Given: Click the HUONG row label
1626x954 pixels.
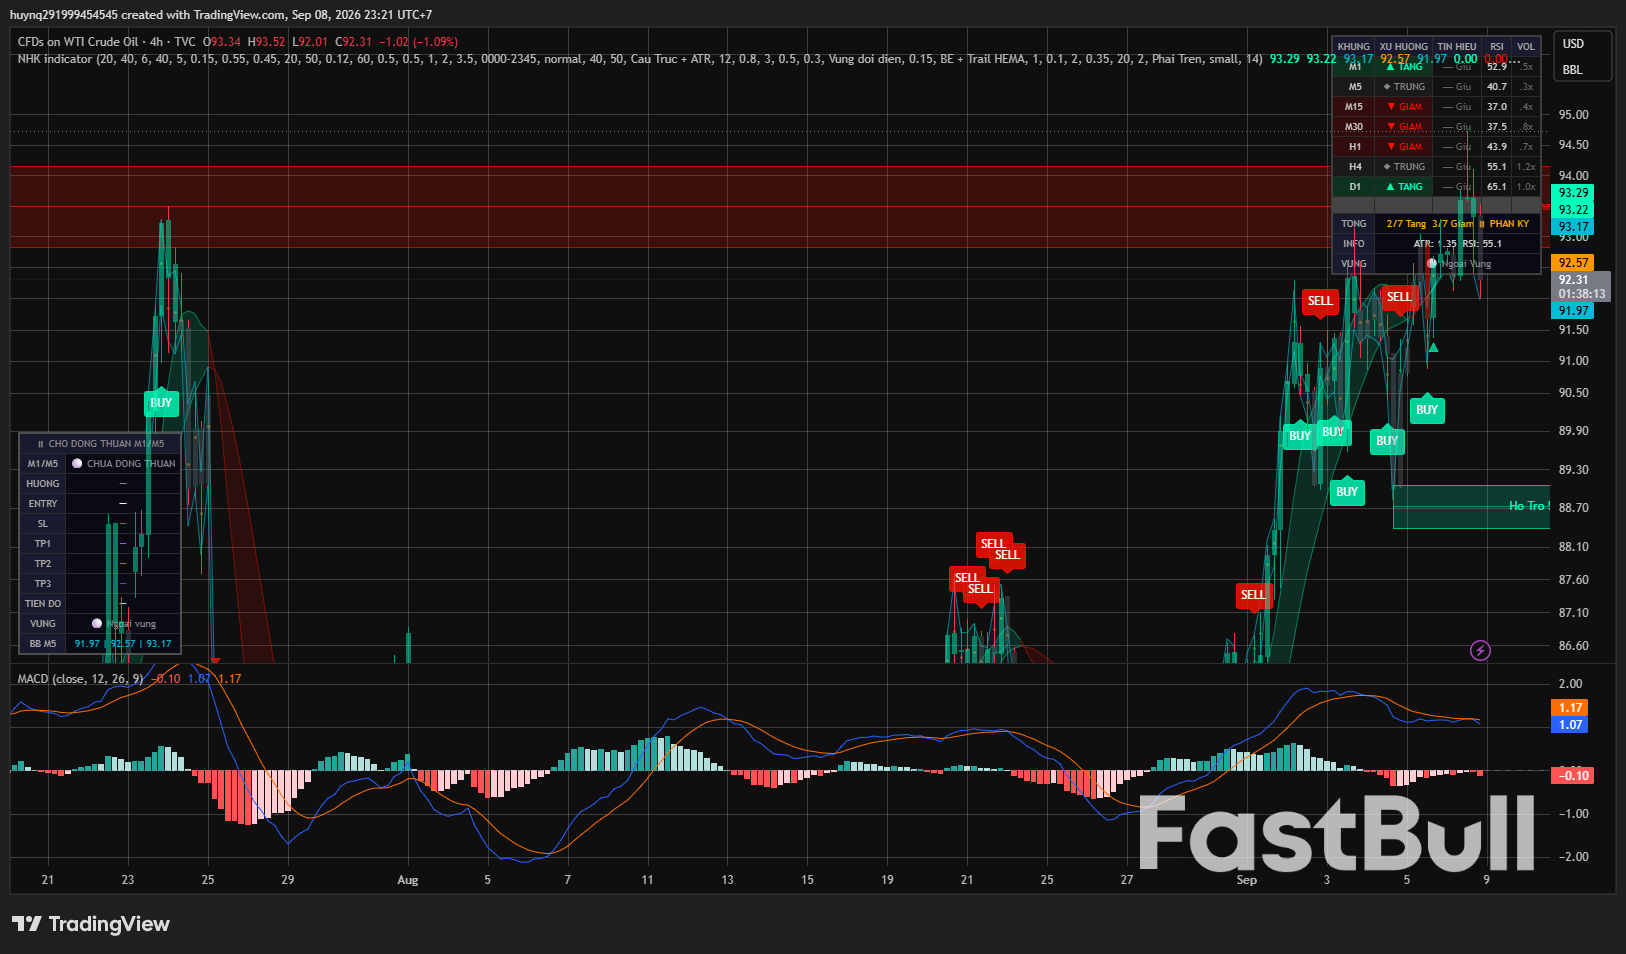Looking at the screenshot, I should 43,484.
